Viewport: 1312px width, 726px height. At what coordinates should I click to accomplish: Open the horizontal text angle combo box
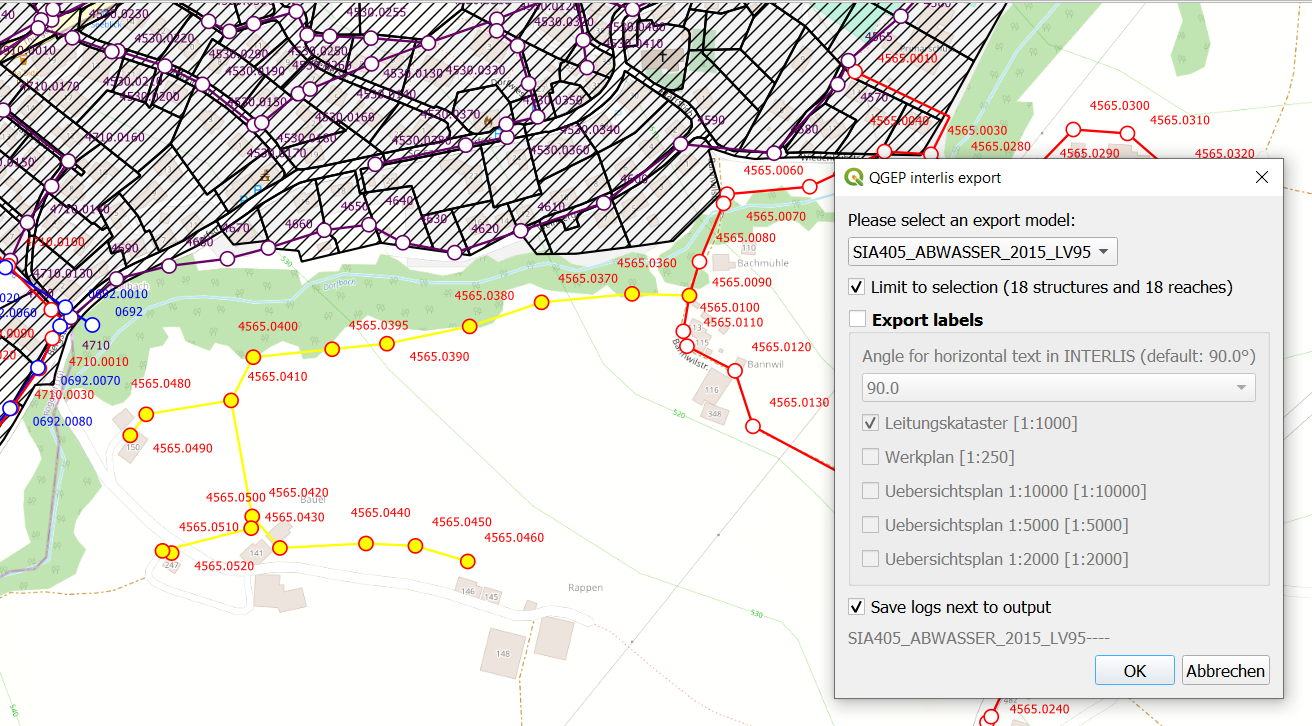click(1059, 387)
